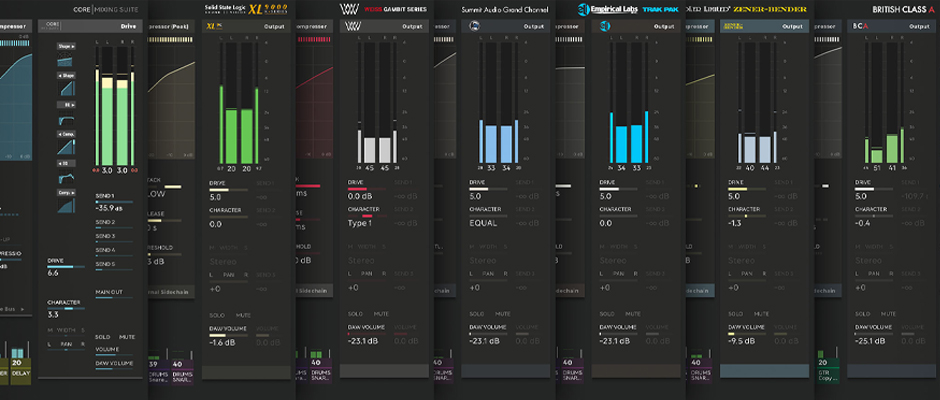The width and height of the screenshot is (940, 400).
Task: Open the Type 1 character selector in Weiss panel
Action: point(360,223)
